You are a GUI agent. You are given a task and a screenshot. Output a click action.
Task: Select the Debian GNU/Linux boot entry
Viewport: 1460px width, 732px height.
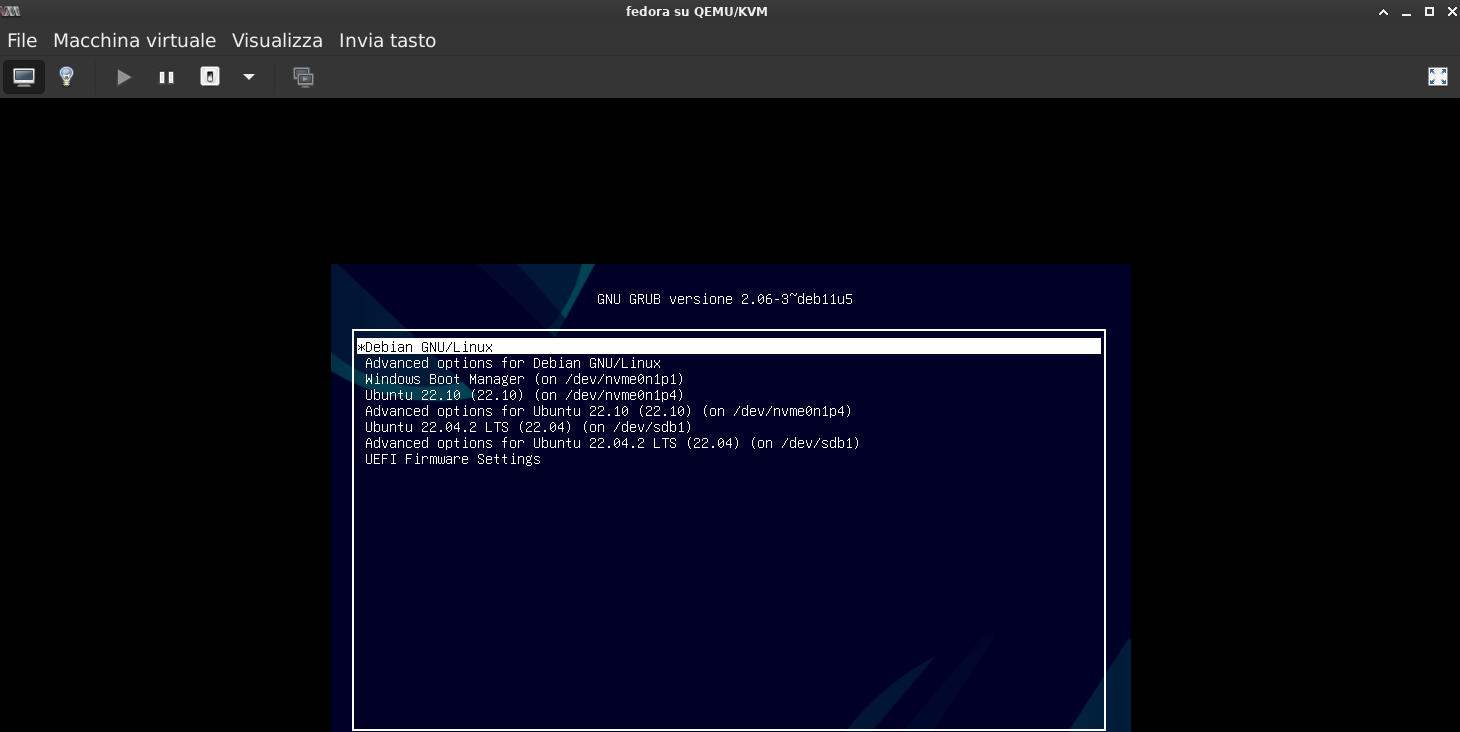pyautogui.click(x=729, y=347)
